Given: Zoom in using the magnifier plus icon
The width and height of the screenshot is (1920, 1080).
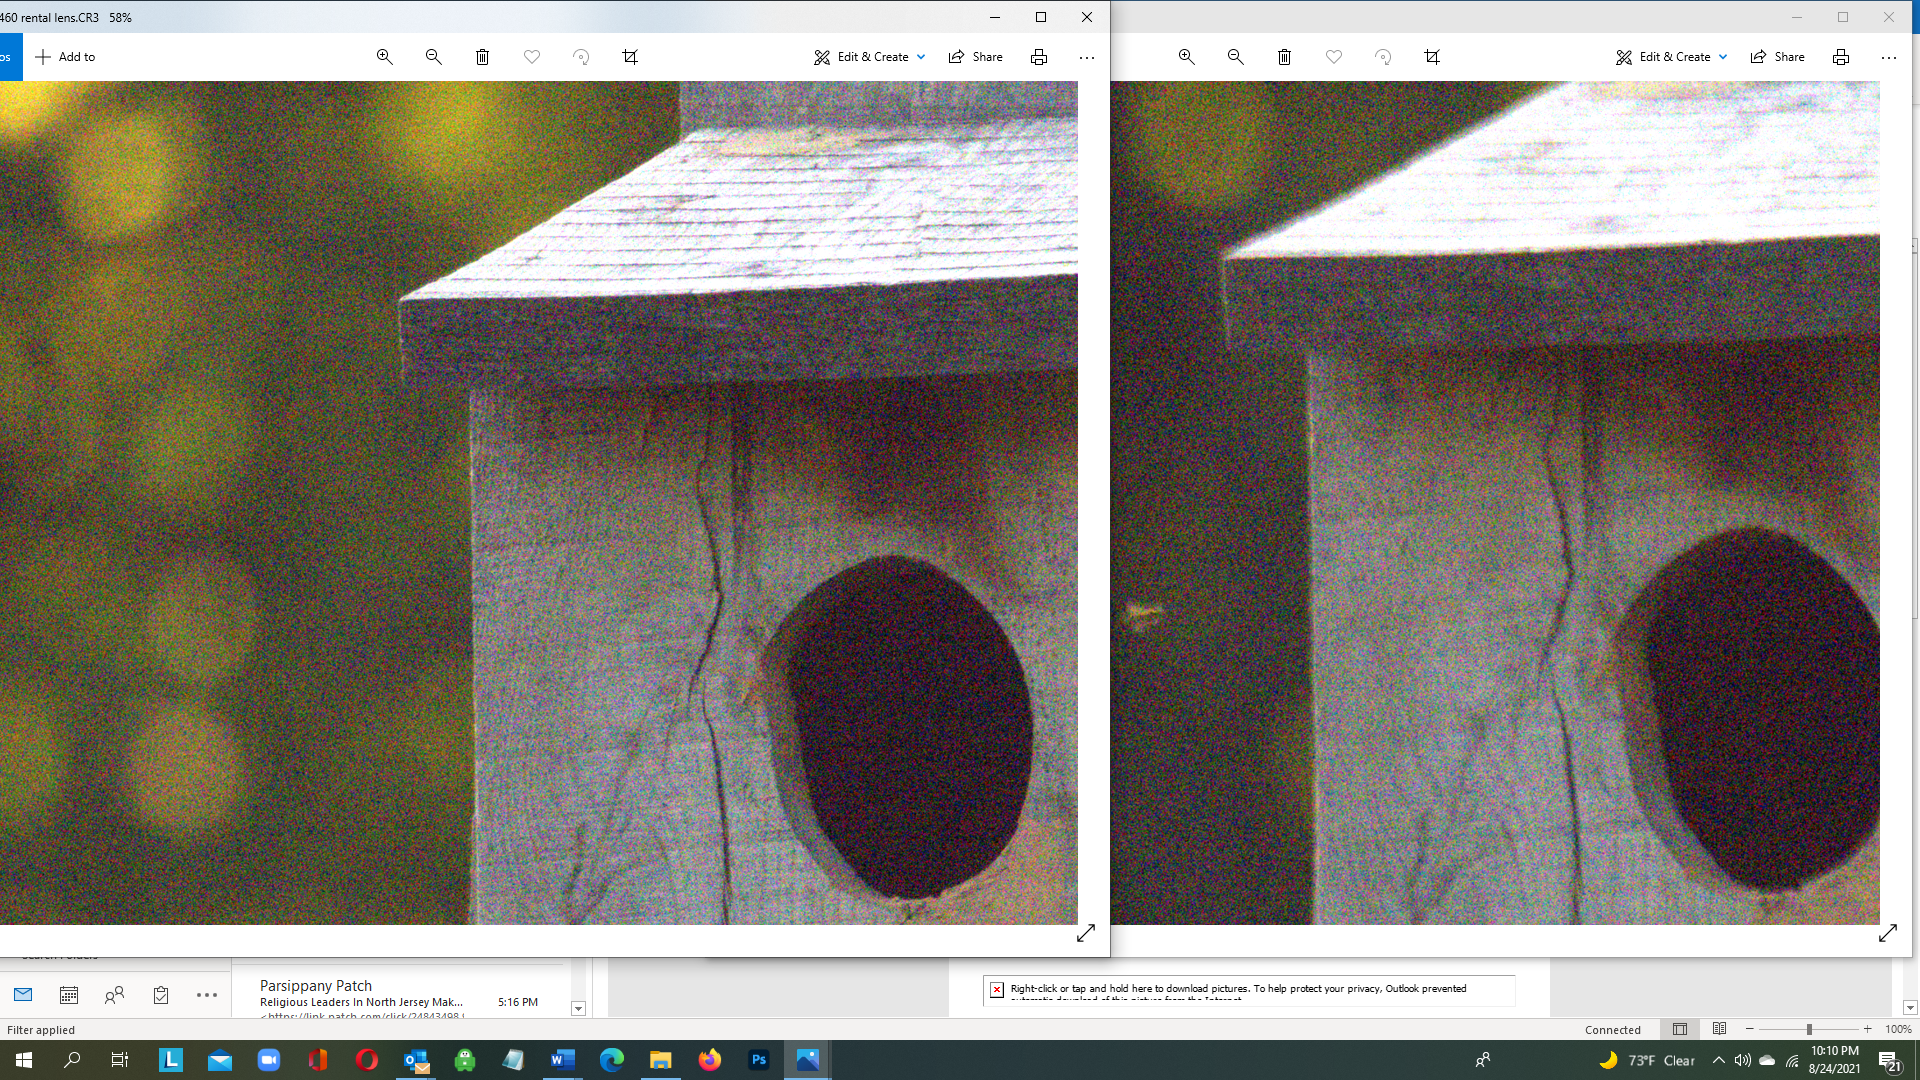Looking at the screenshot, I should 384,57.
